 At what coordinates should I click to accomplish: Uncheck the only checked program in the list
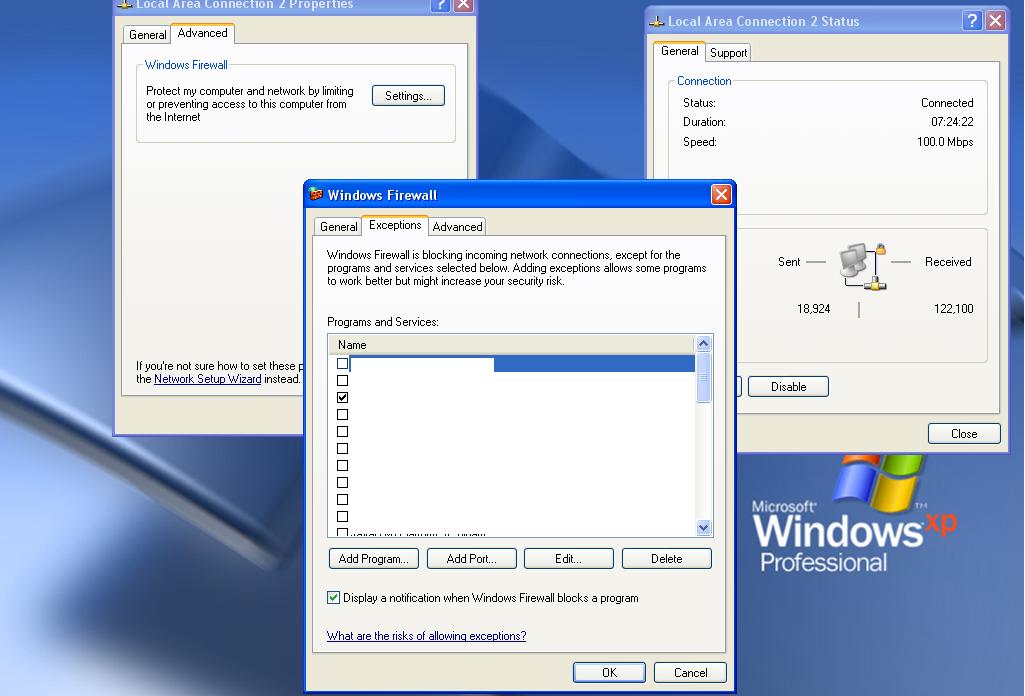click(343, 397)
